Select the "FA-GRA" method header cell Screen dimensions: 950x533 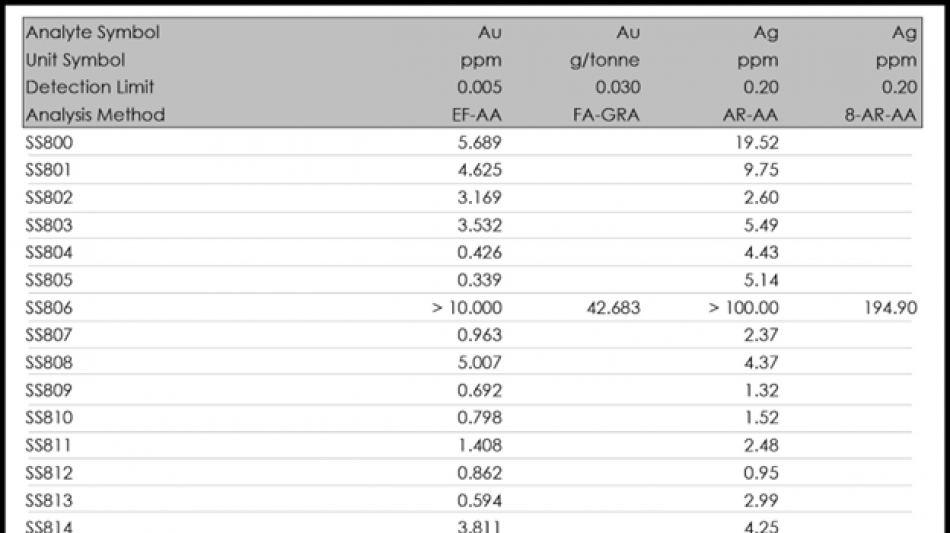point(605,115)
